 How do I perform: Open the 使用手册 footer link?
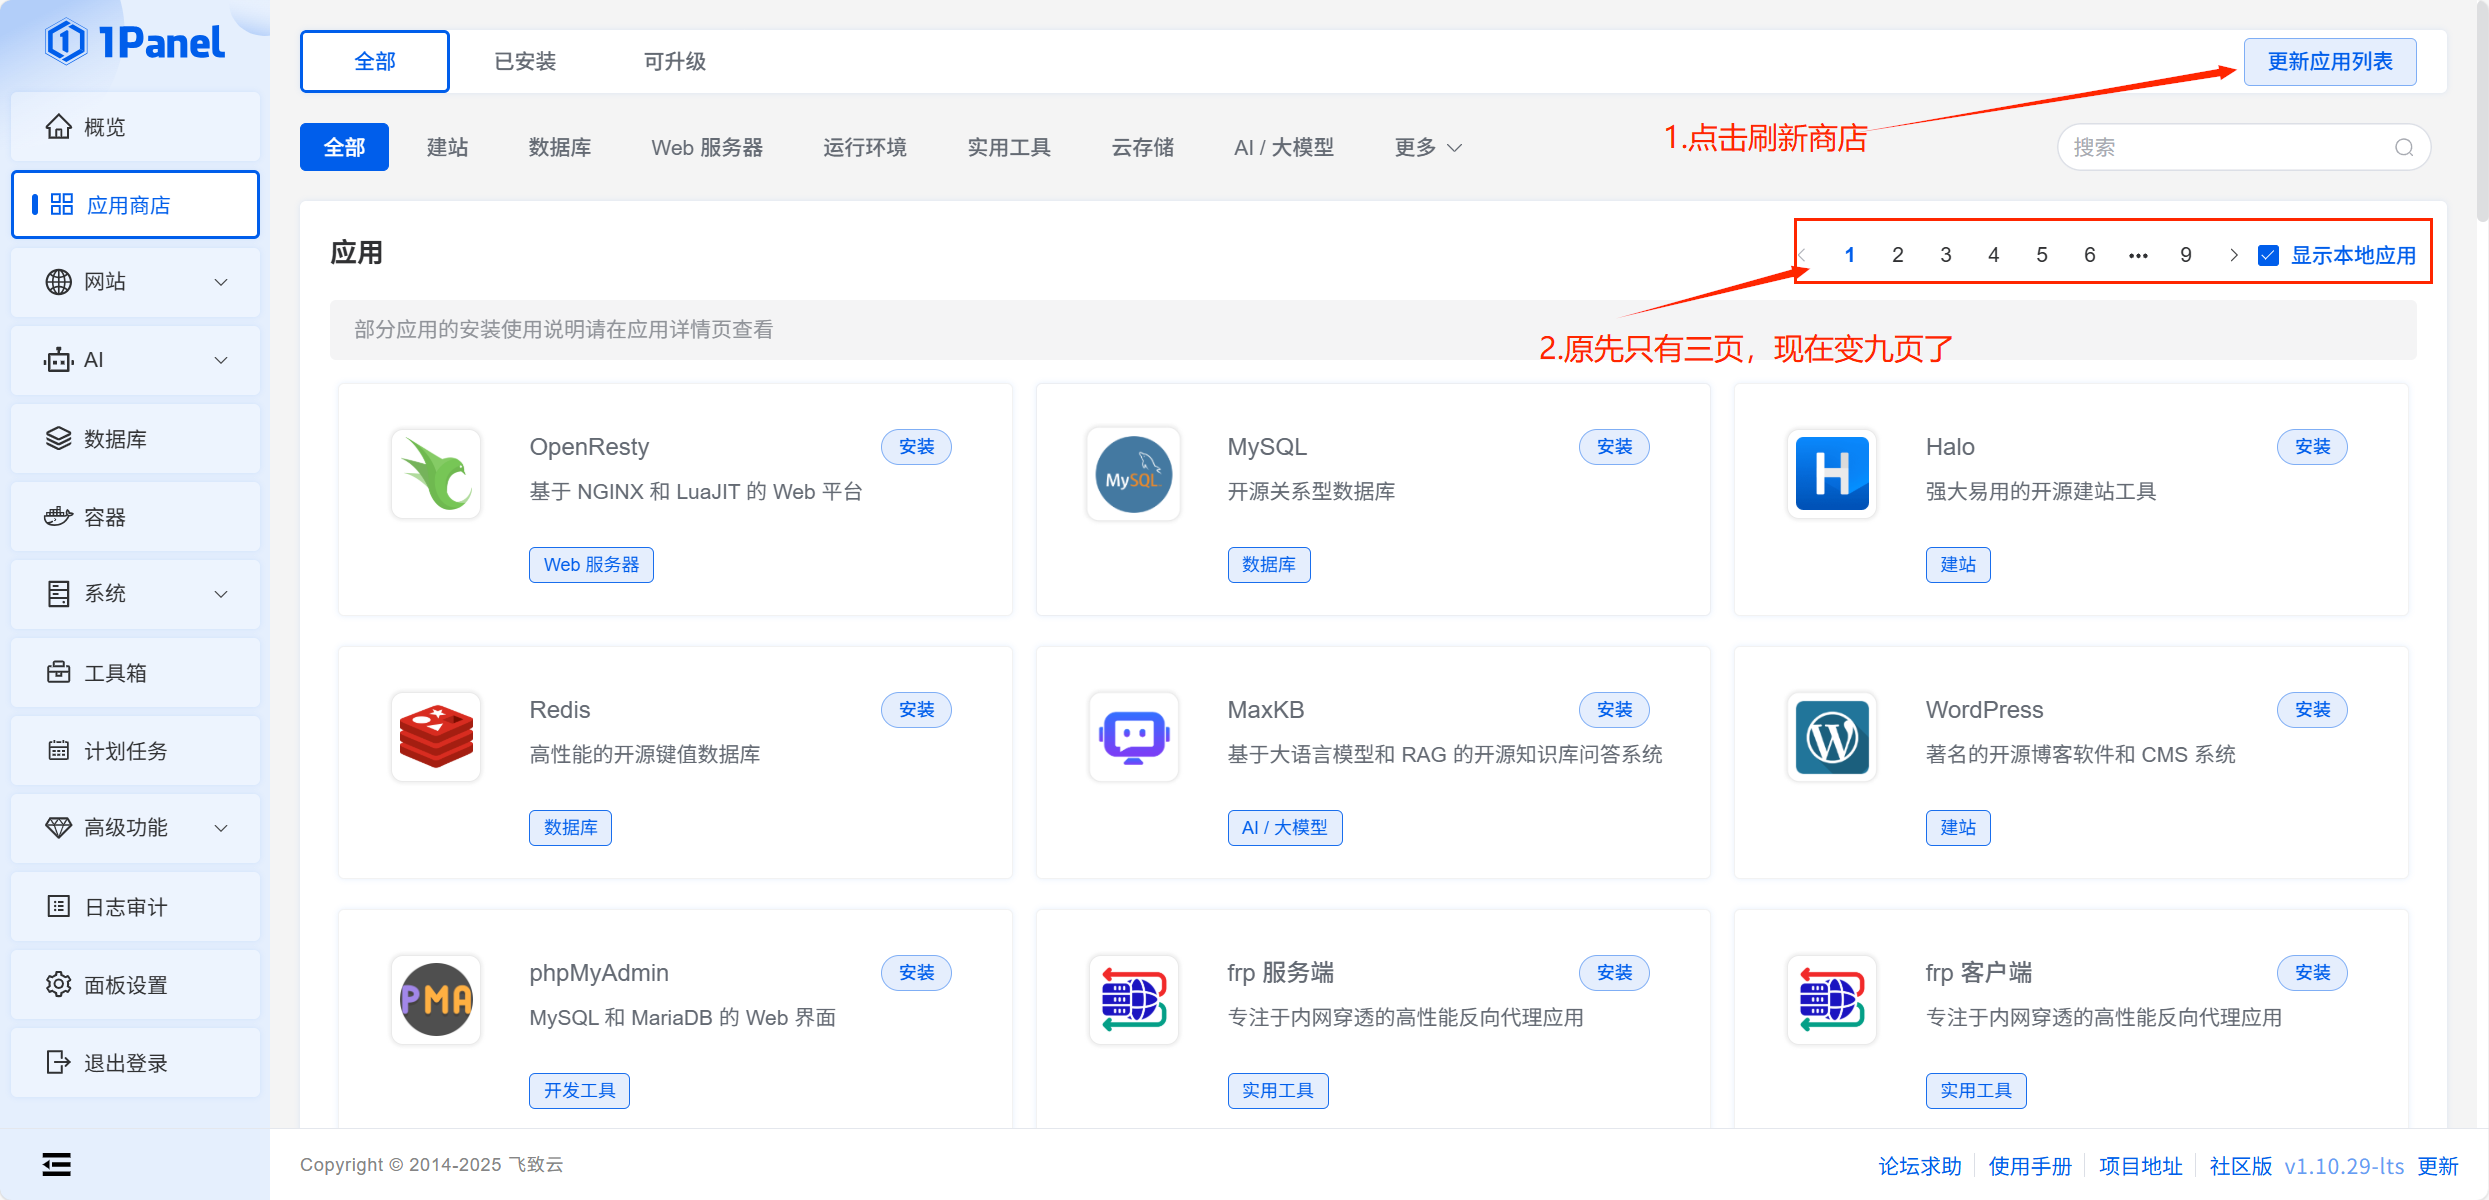coord(2029,1166)
